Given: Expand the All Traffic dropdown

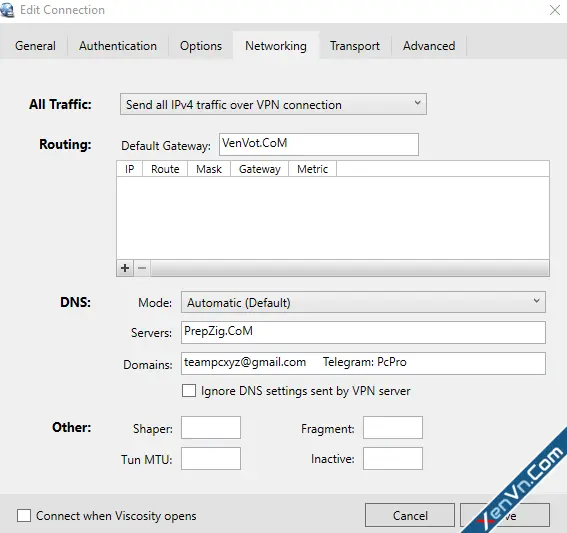Looking at the screenshot, I should 273,105.
